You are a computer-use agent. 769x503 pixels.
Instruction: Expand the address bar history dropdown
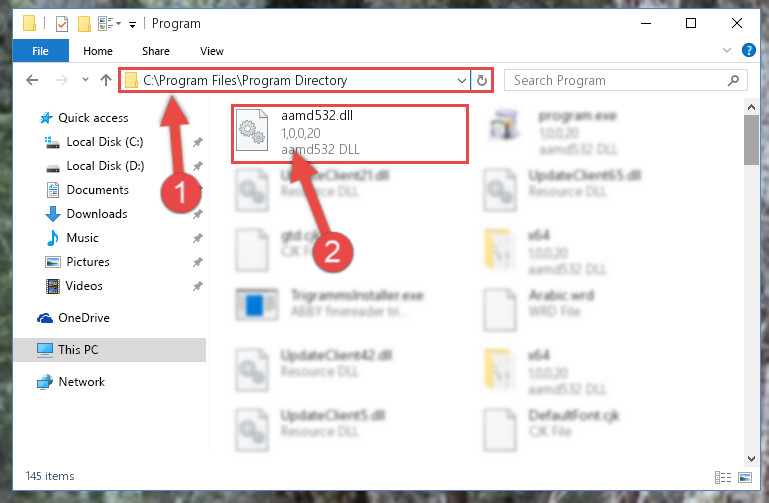click(x=461, y=80)
